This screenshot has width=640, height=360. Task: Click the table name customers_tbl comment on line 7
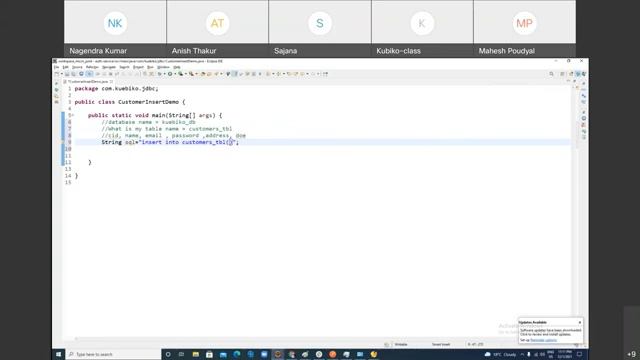tap(167, 129)
